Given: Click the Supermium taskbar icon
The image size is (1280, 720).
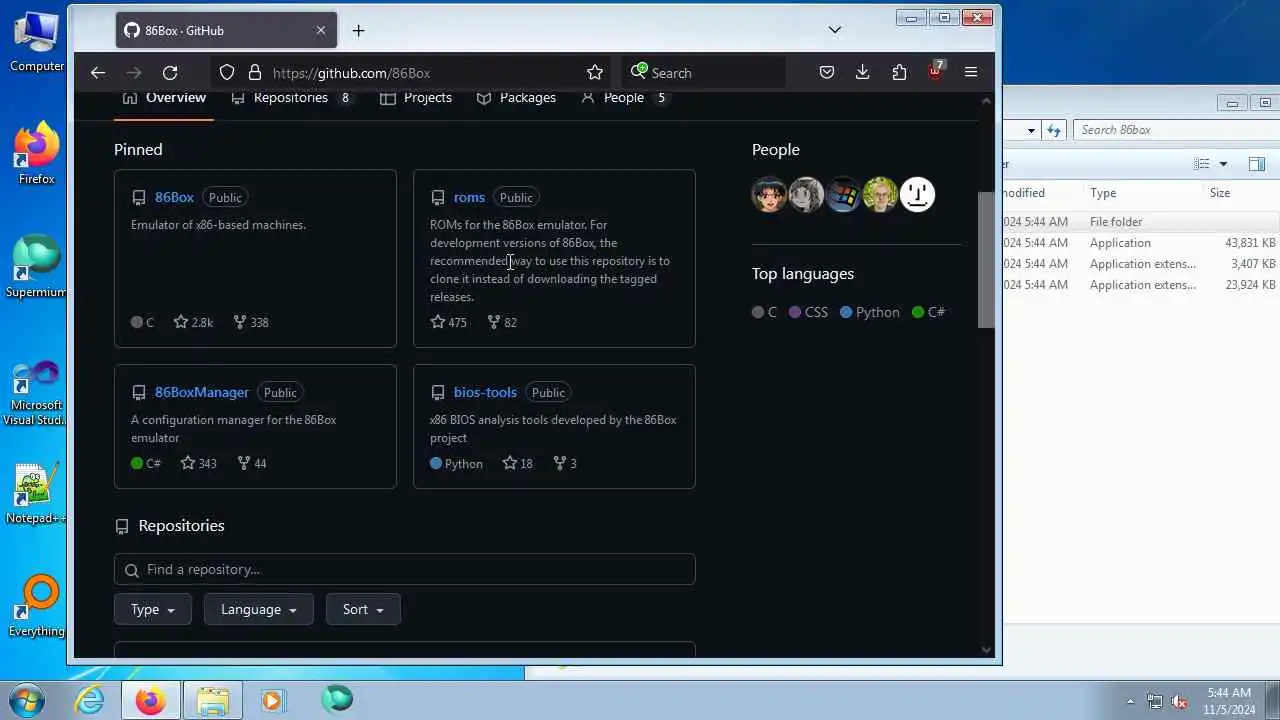Looking at the screenshot, I should (336, 700).
